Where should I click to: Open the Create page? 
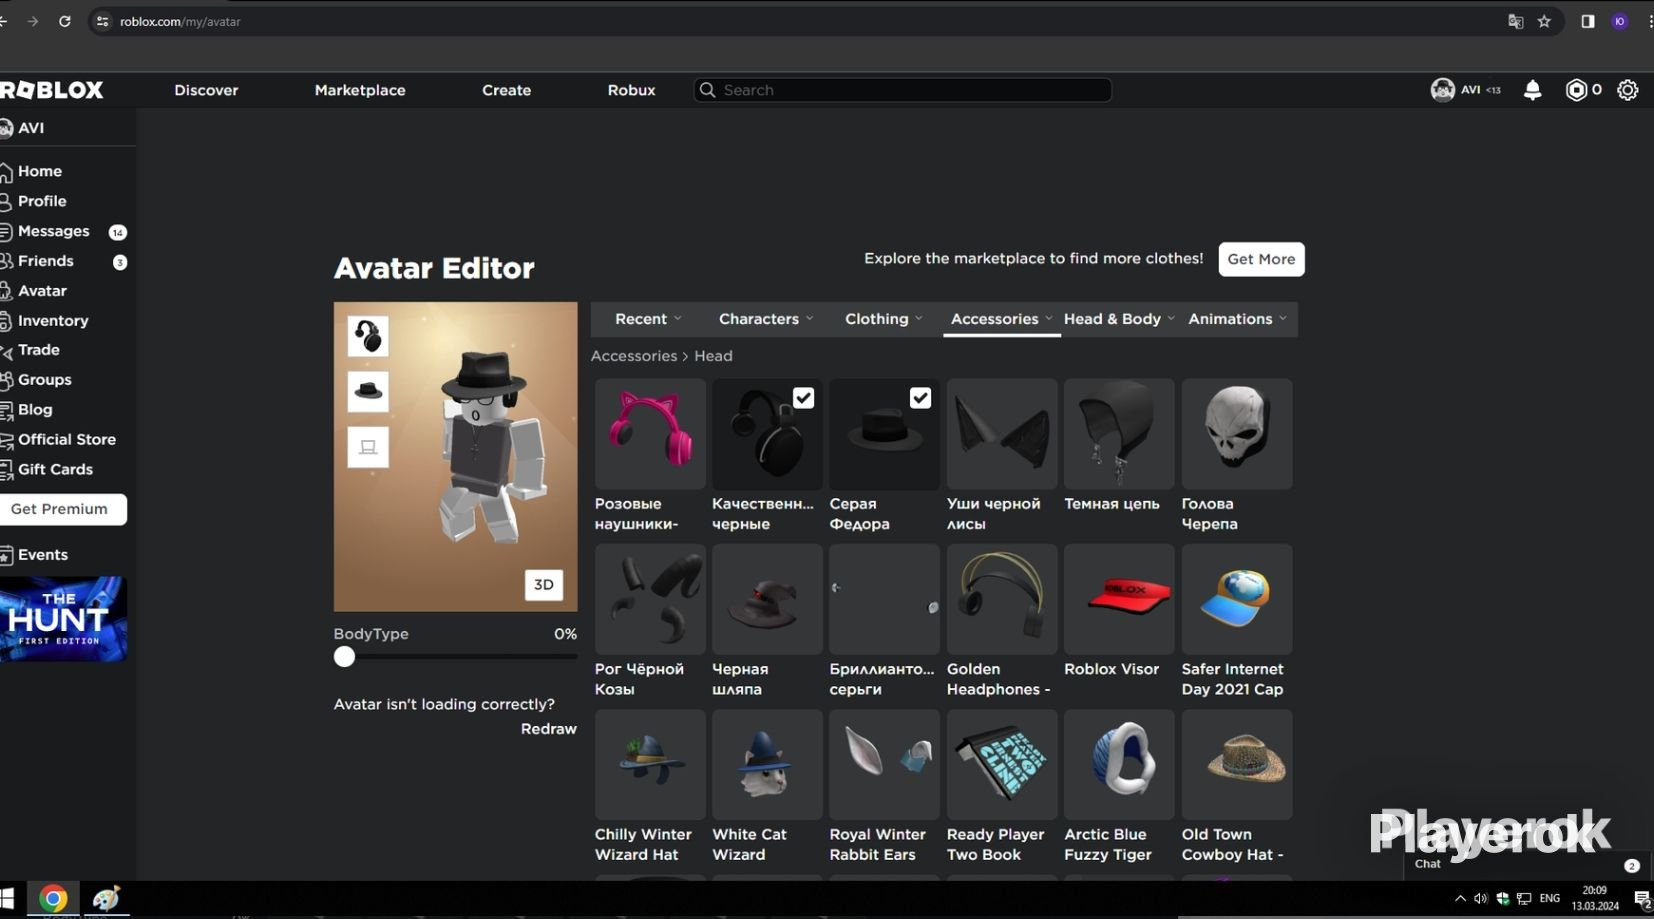click(507, 90)
